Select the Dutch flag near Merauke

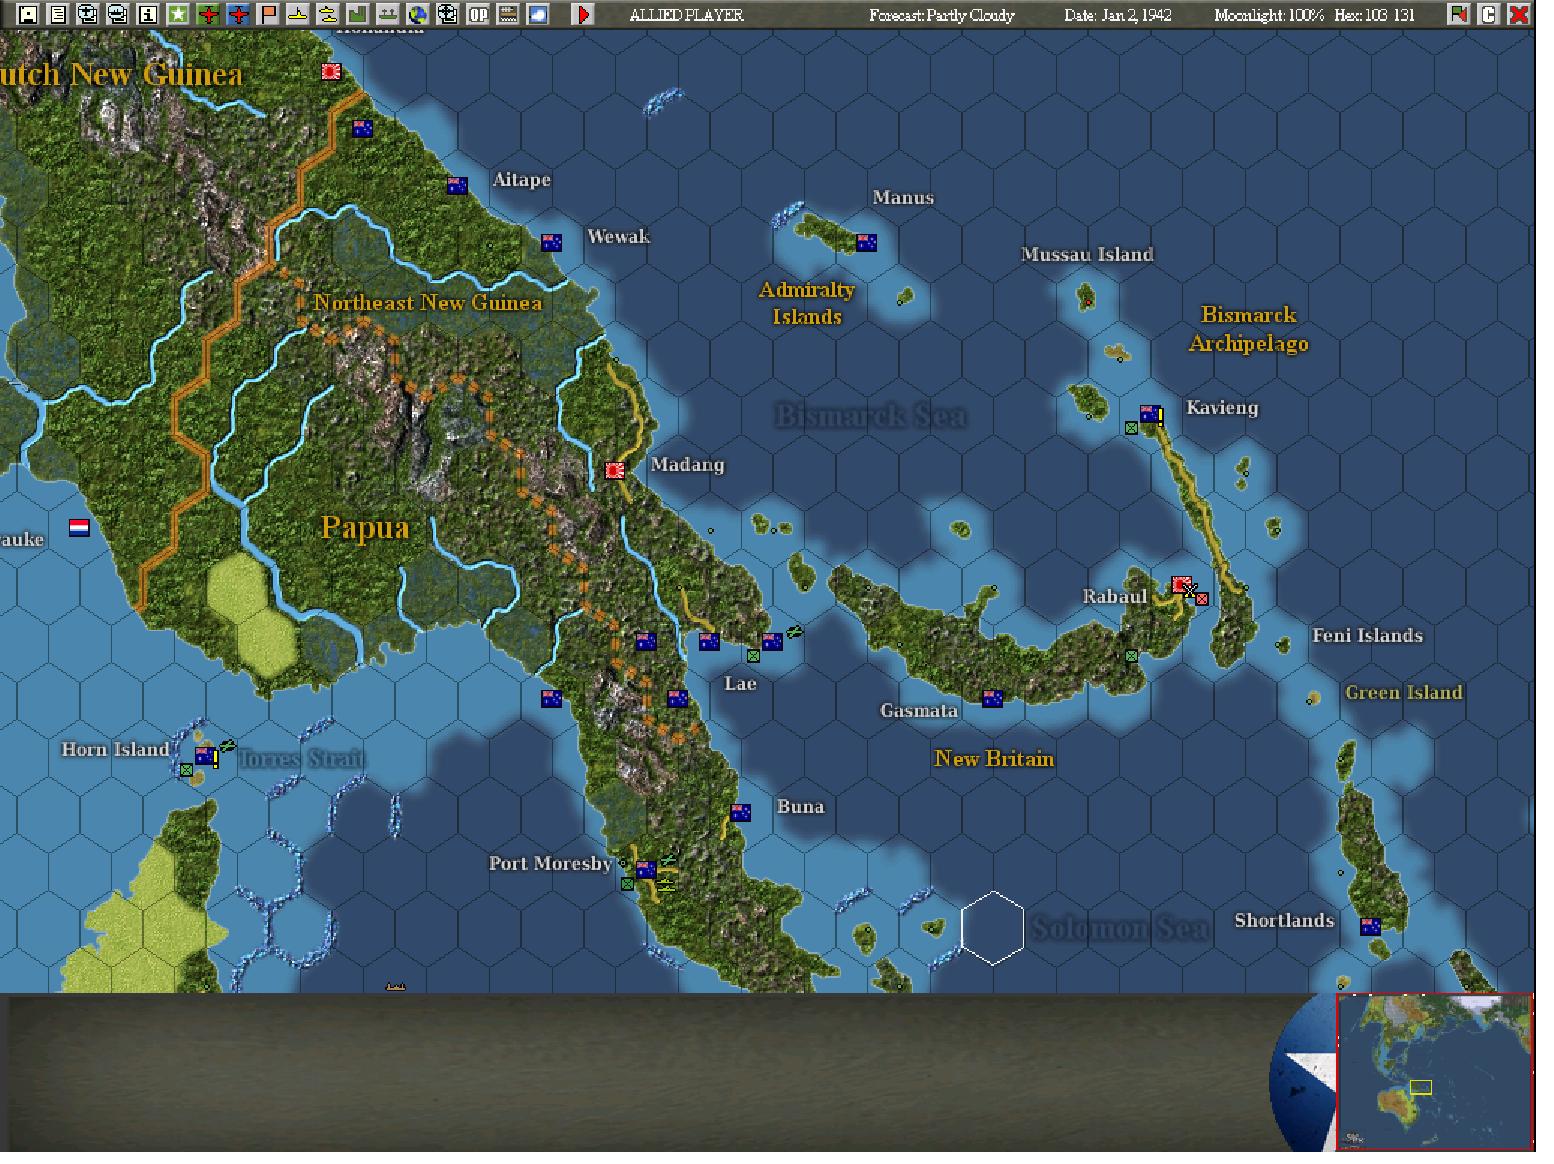[x=79, y=527]
